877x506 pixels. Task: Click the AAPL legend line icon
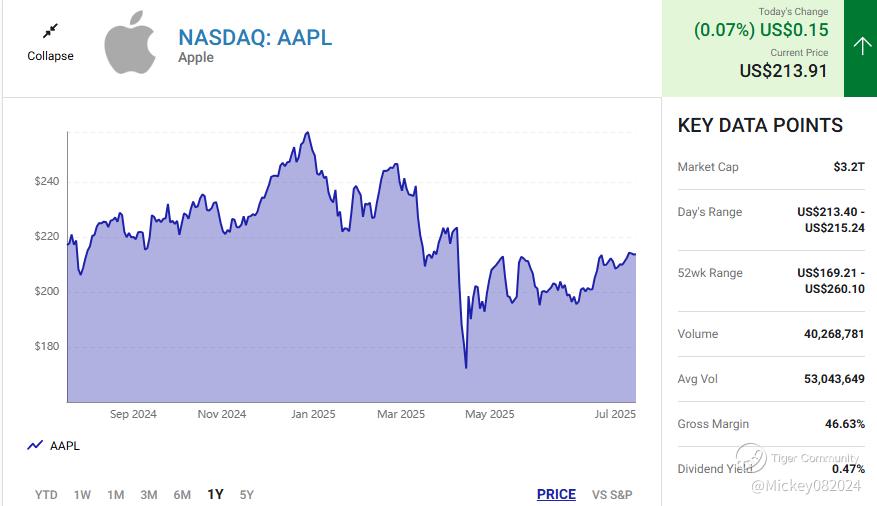pos(35,446)
